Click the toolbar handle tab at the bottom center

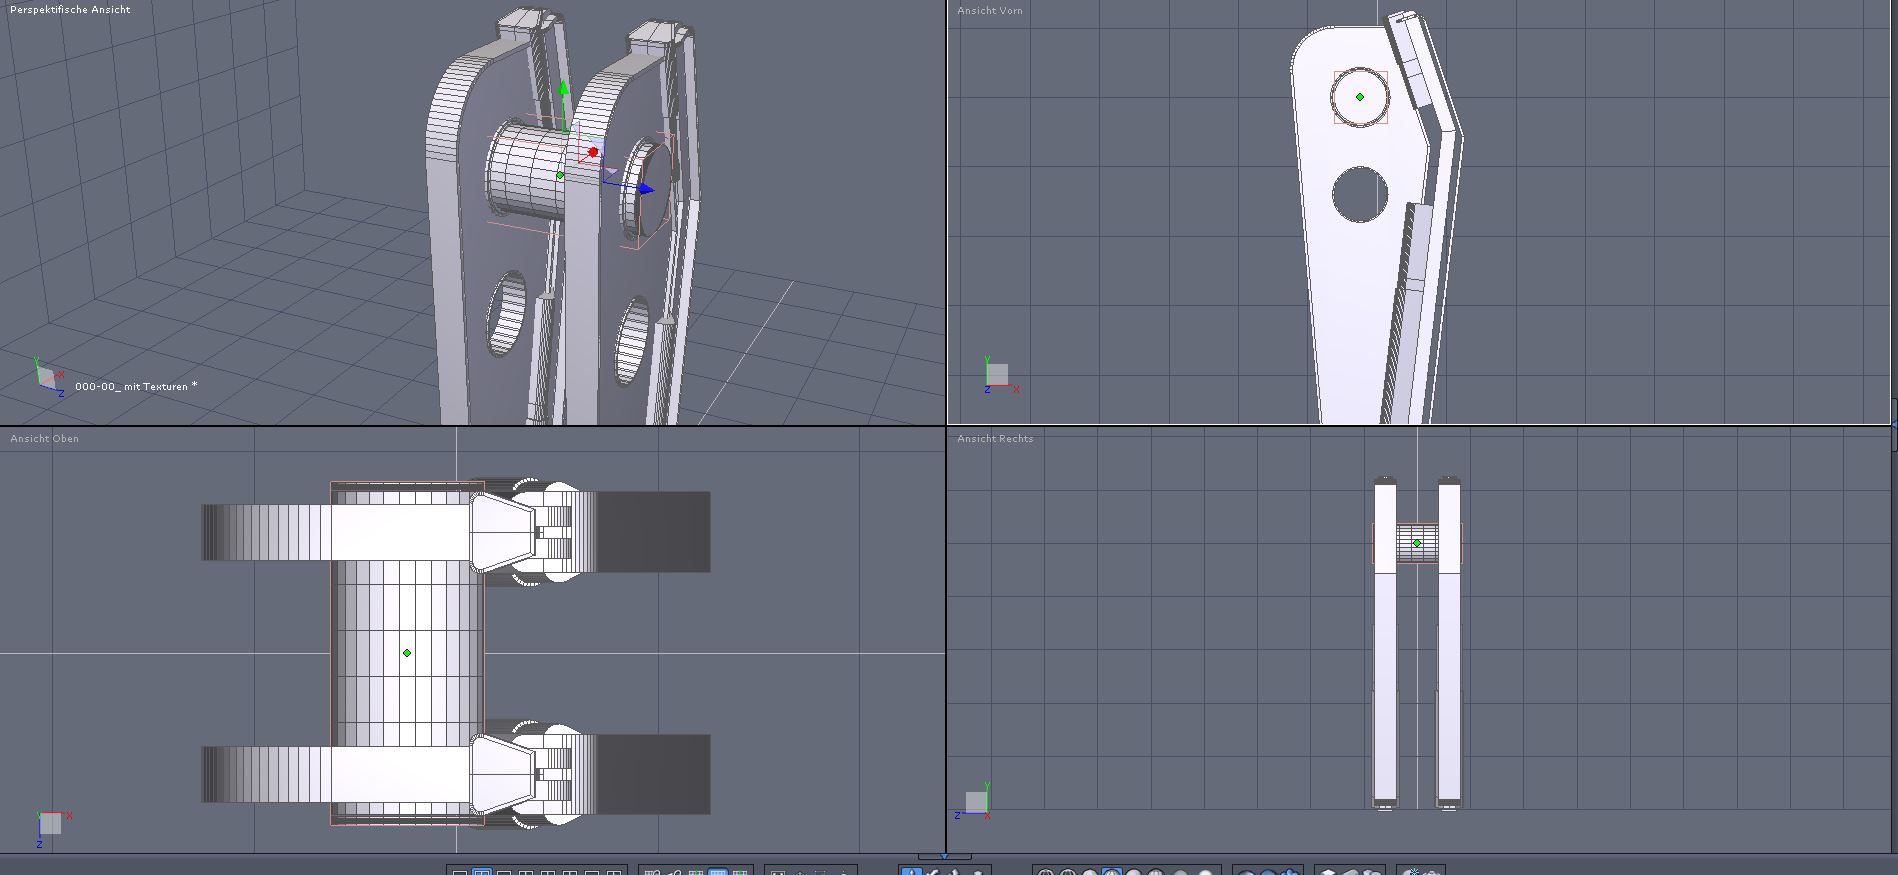[944, 856]
